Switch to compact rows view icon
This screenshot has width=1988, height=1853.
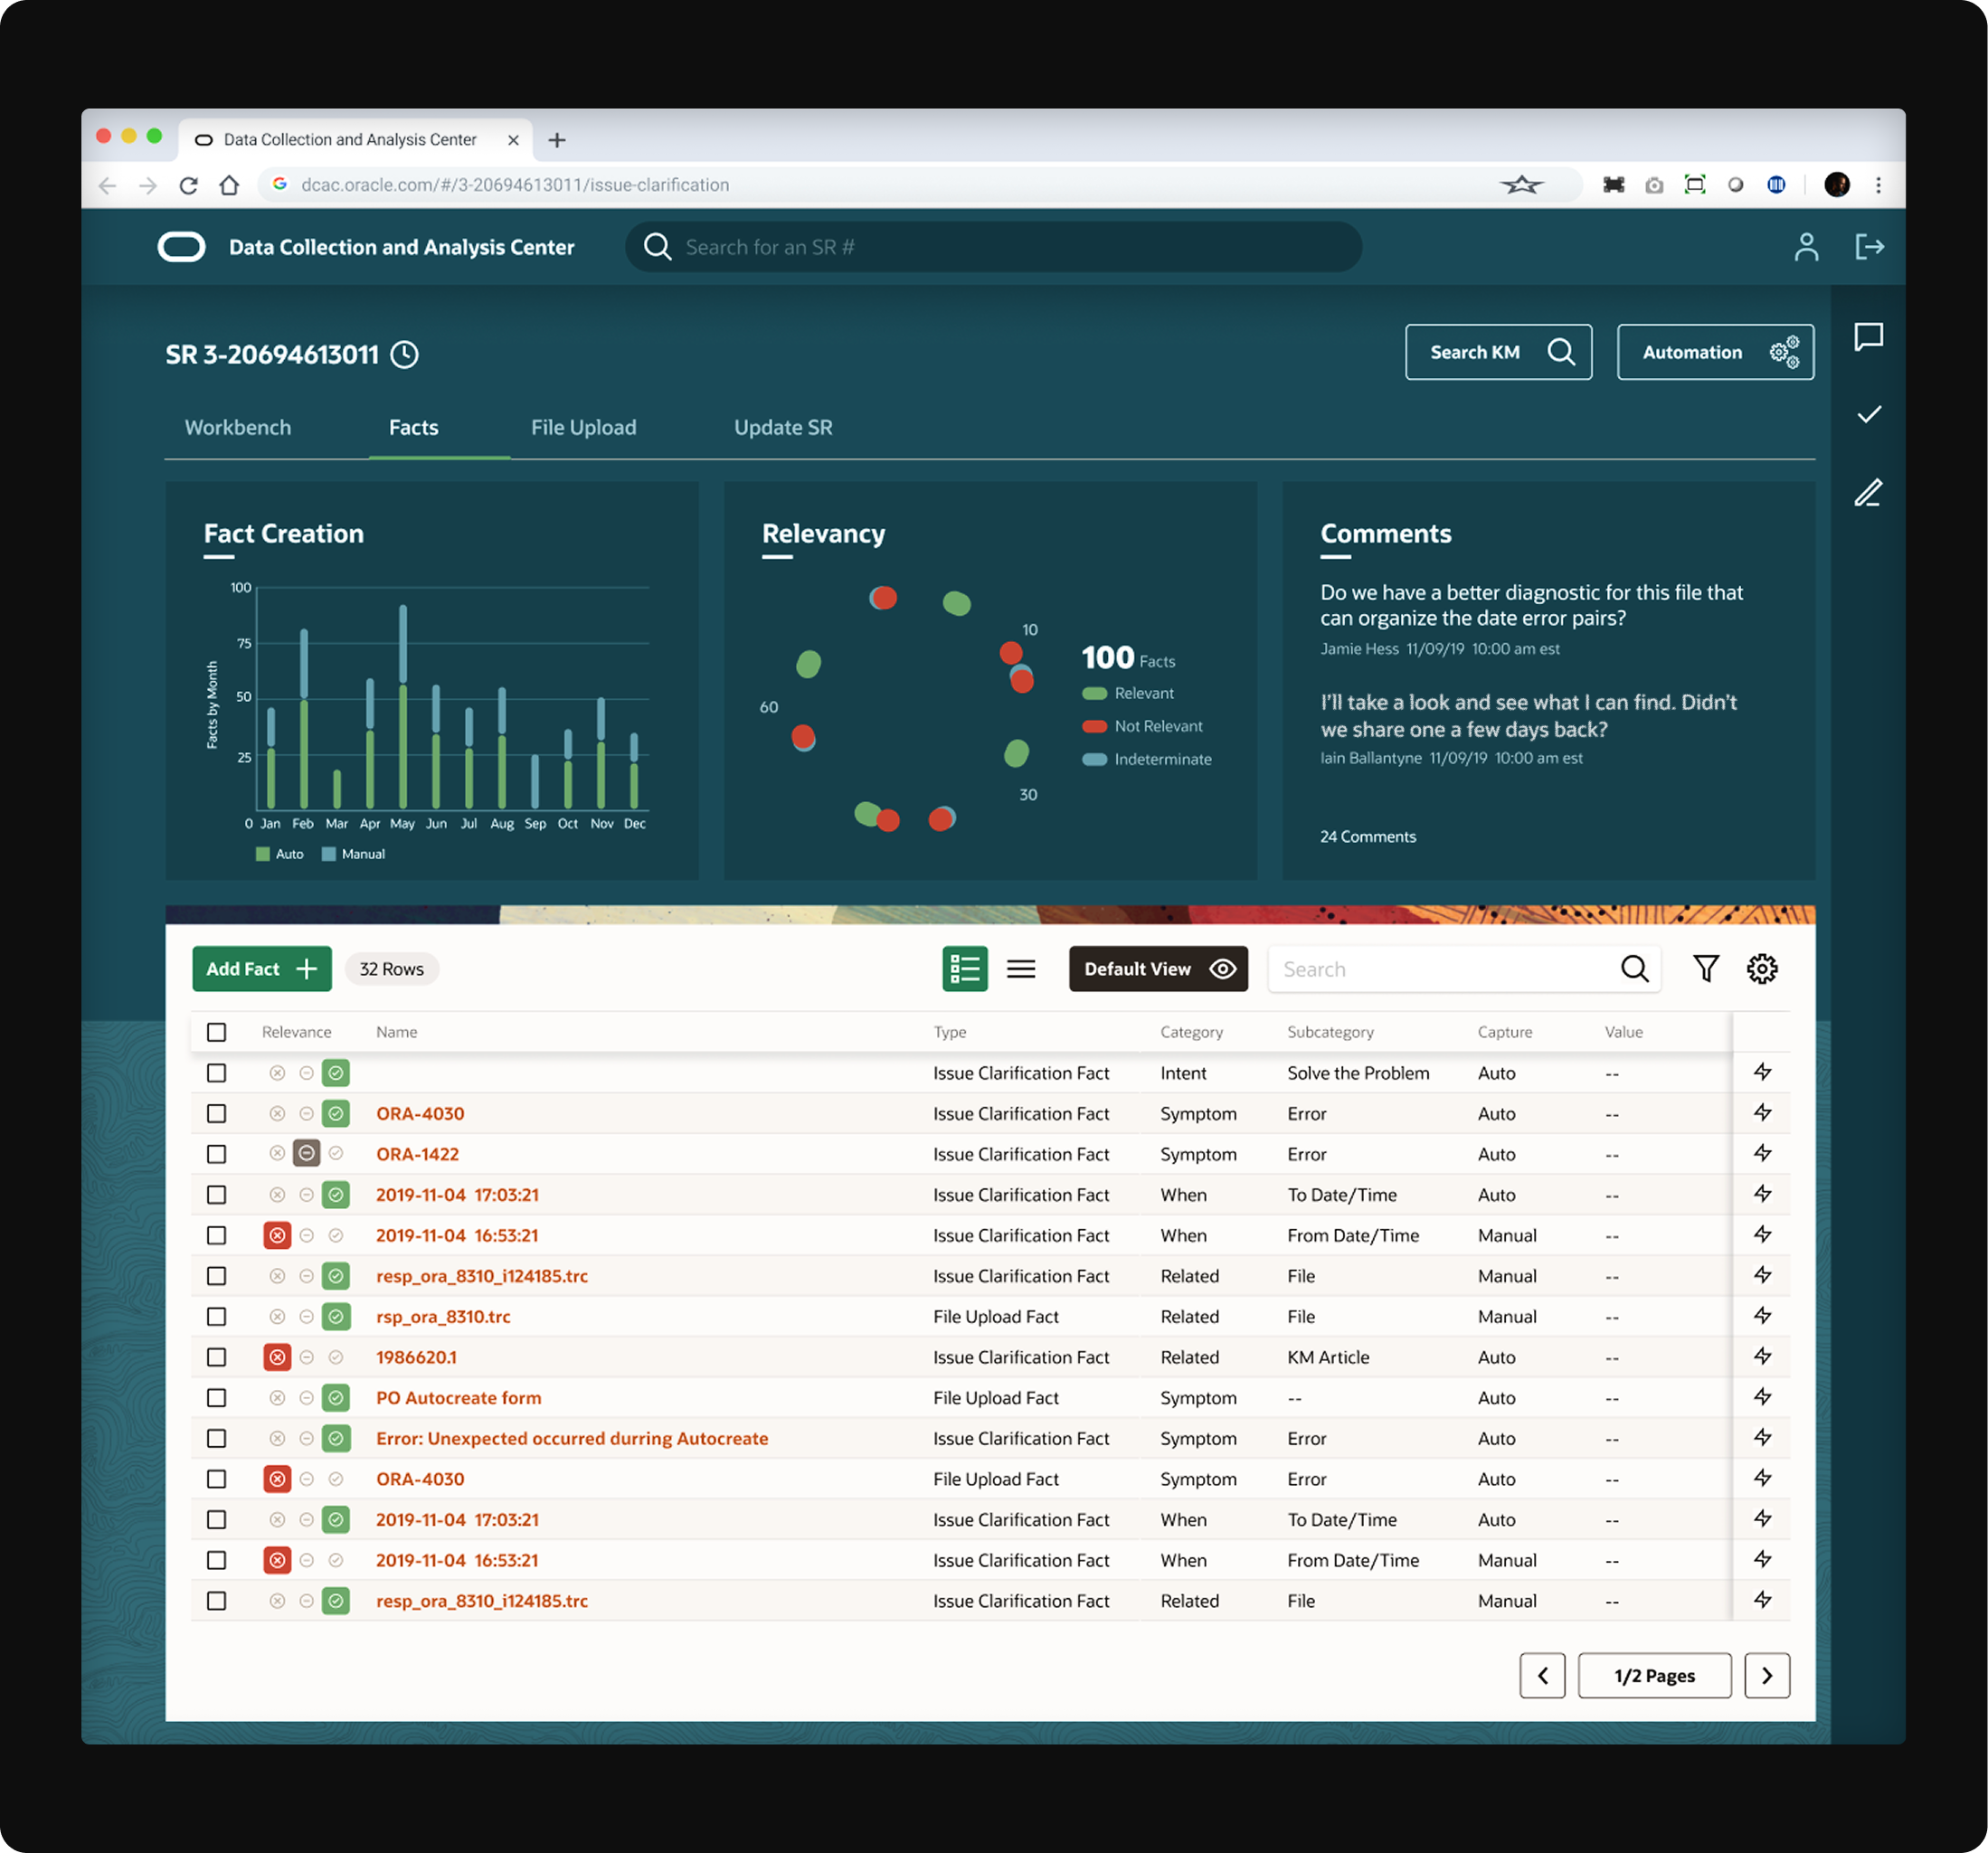click(1020, 968)
